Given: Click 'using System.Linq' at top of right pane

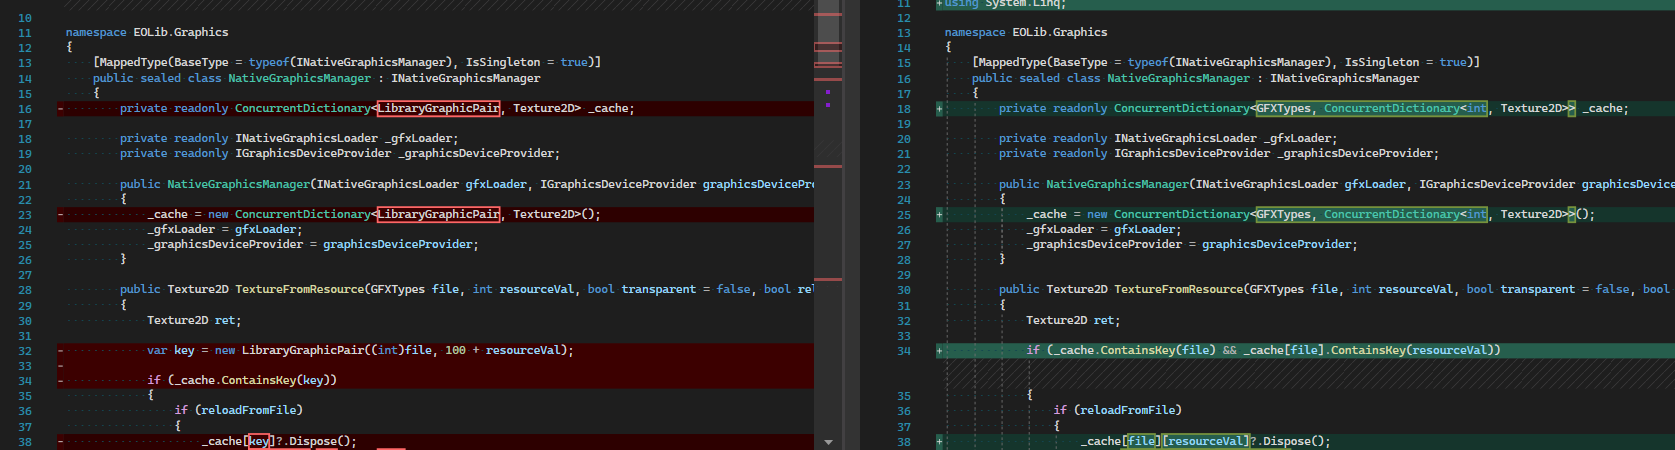Looking at the screenshot, I should point(1005,4).
